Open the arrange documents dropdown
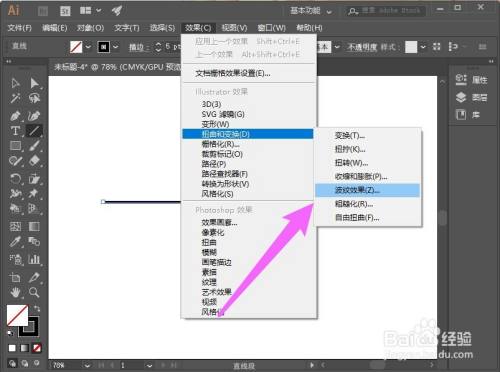The width and height of the screenshot is (500, 372). tap(90, 11)
